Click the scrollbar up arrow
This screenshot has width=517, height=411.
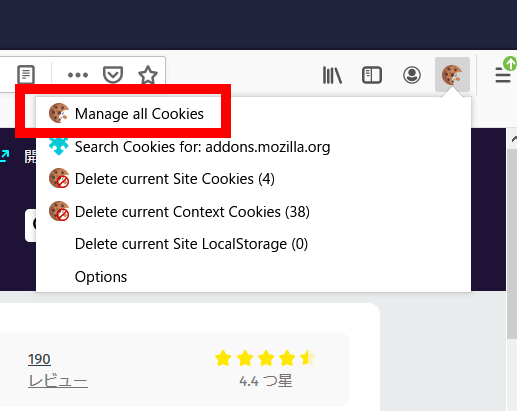point(513,139)
